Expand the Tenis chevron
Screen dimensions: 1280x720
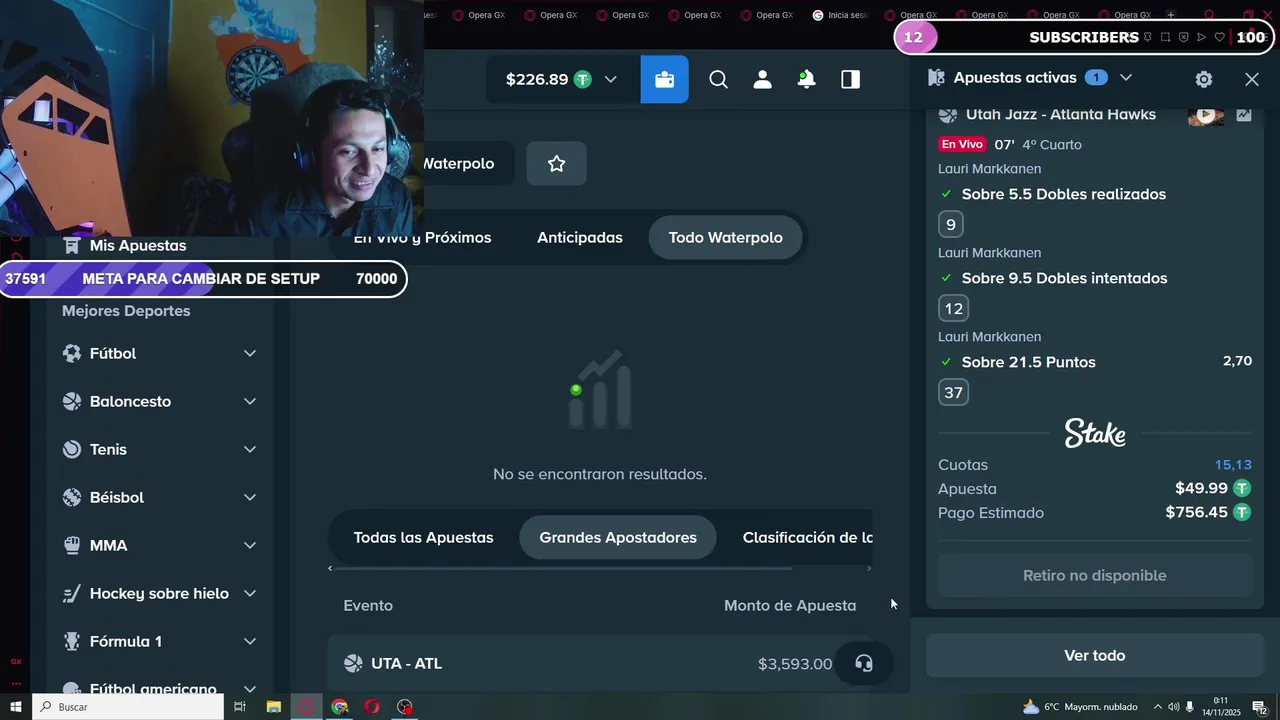[250, 449]
